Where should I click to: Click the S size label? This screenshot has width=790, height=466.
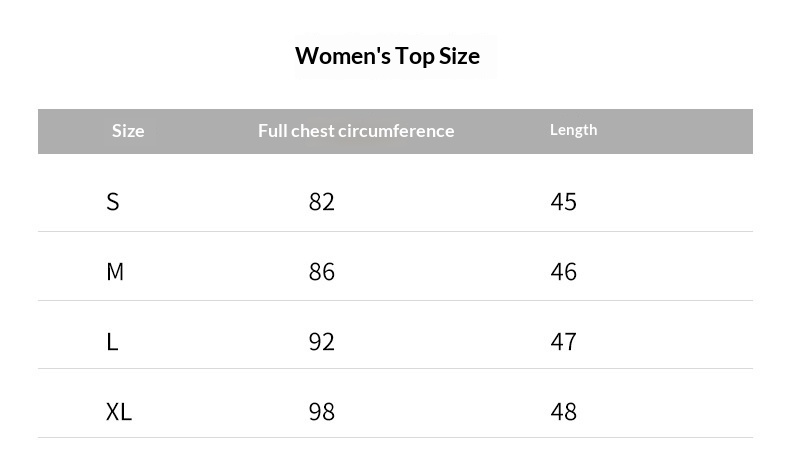[113, 202]
